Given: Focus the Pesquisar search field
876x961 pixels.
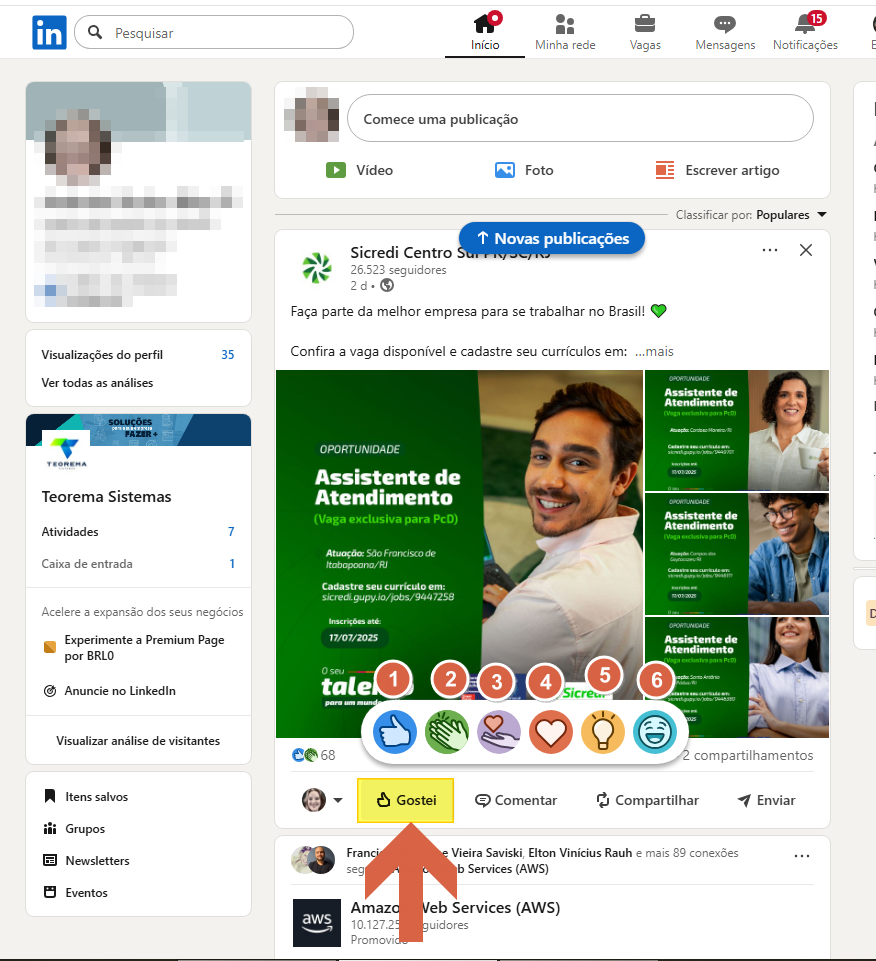Looking at the screenshot, I should pyautogui.click(x=214, y=32).
